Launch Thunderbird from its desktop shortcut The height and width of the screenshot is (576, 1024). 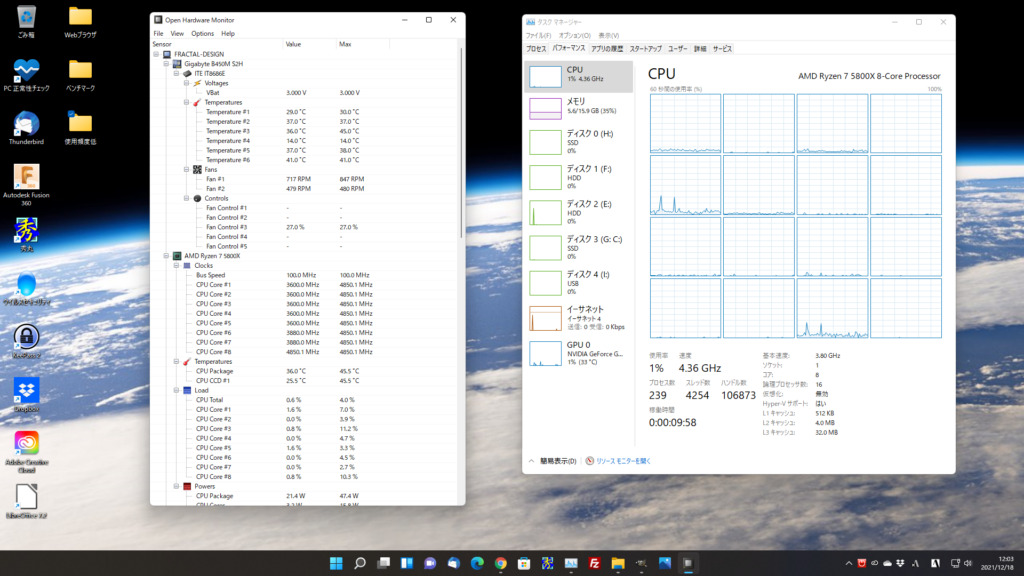(26, 128)
